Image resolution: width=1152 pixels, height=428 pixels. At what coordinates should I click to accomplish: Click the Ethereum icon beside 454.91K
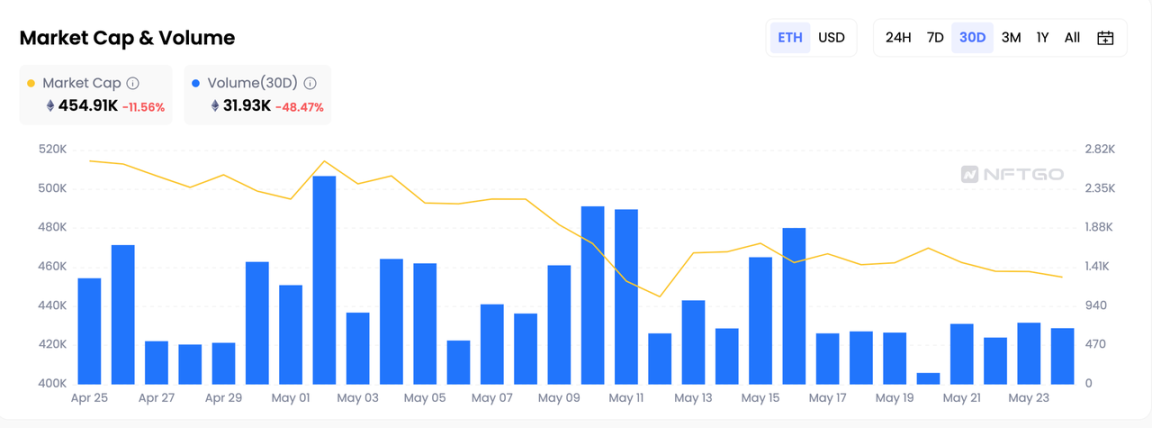[50, 106]
